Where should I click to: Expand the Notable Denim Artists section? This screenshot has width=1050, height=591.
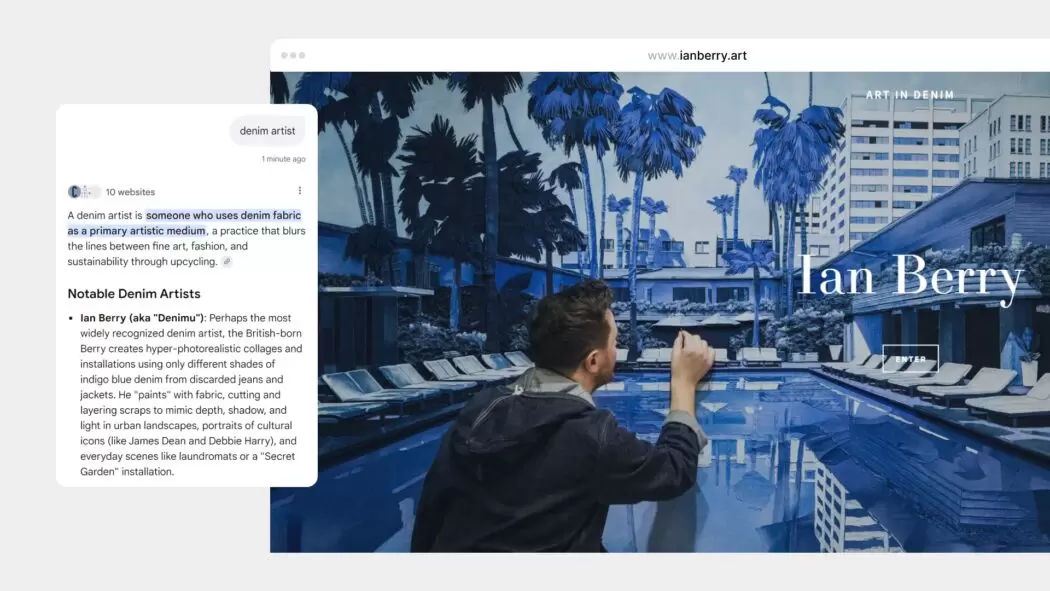[x=138, y=293]
